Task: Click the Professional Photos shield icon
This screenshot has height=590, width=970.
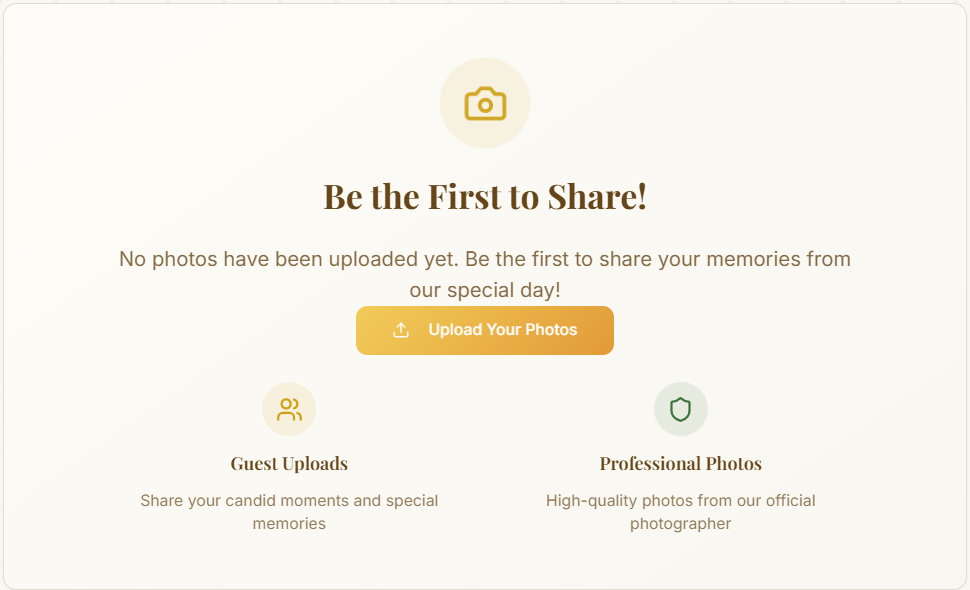Action: [681, 409]
